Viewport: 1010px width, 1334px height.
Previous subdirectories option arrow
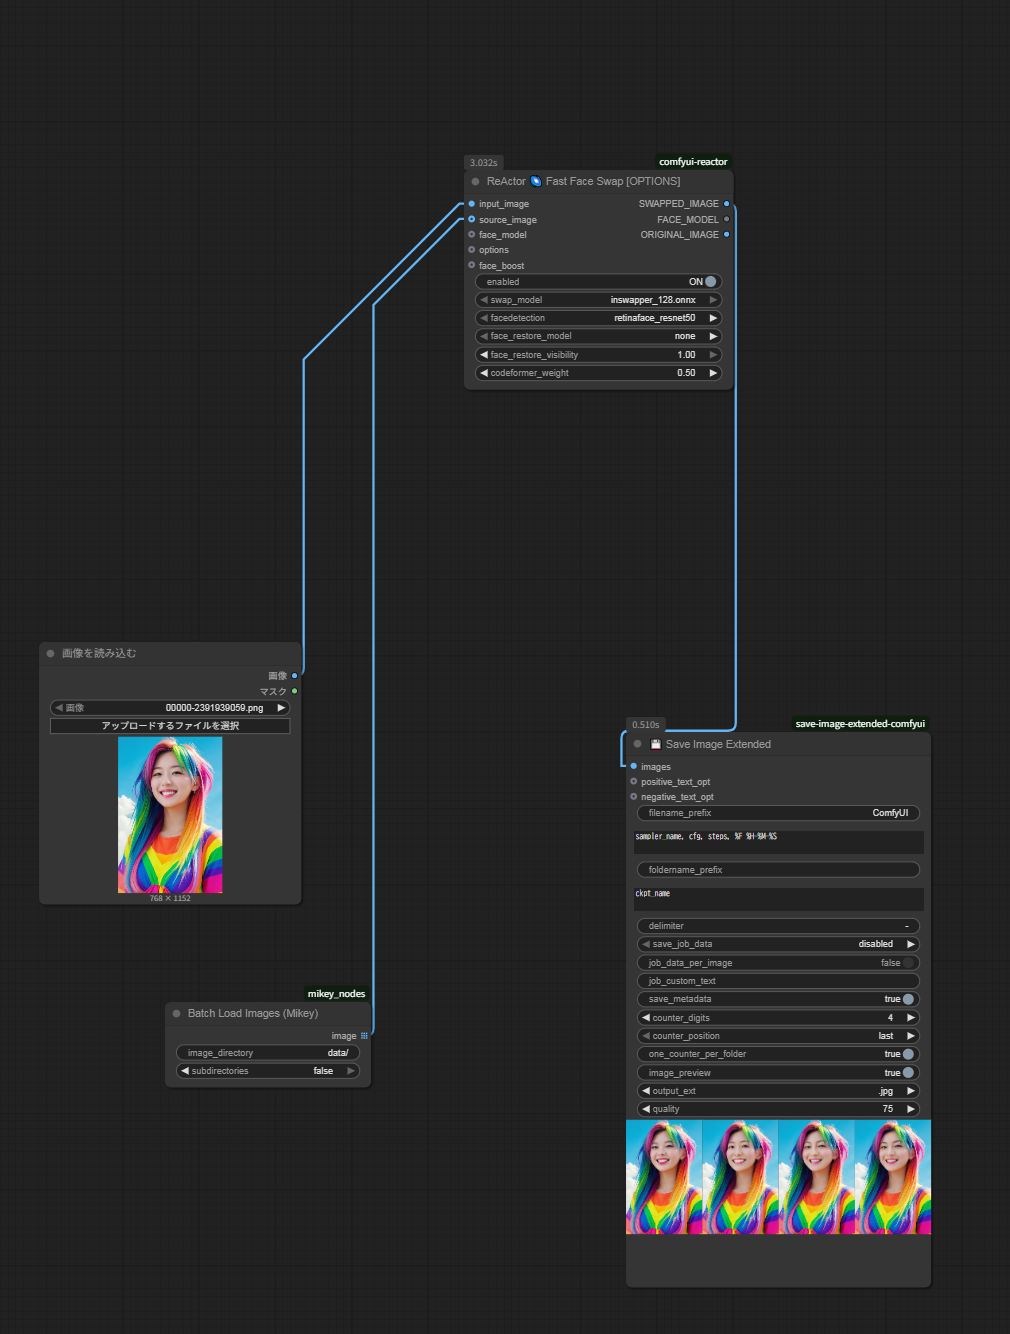click(x=185, y=1071)
